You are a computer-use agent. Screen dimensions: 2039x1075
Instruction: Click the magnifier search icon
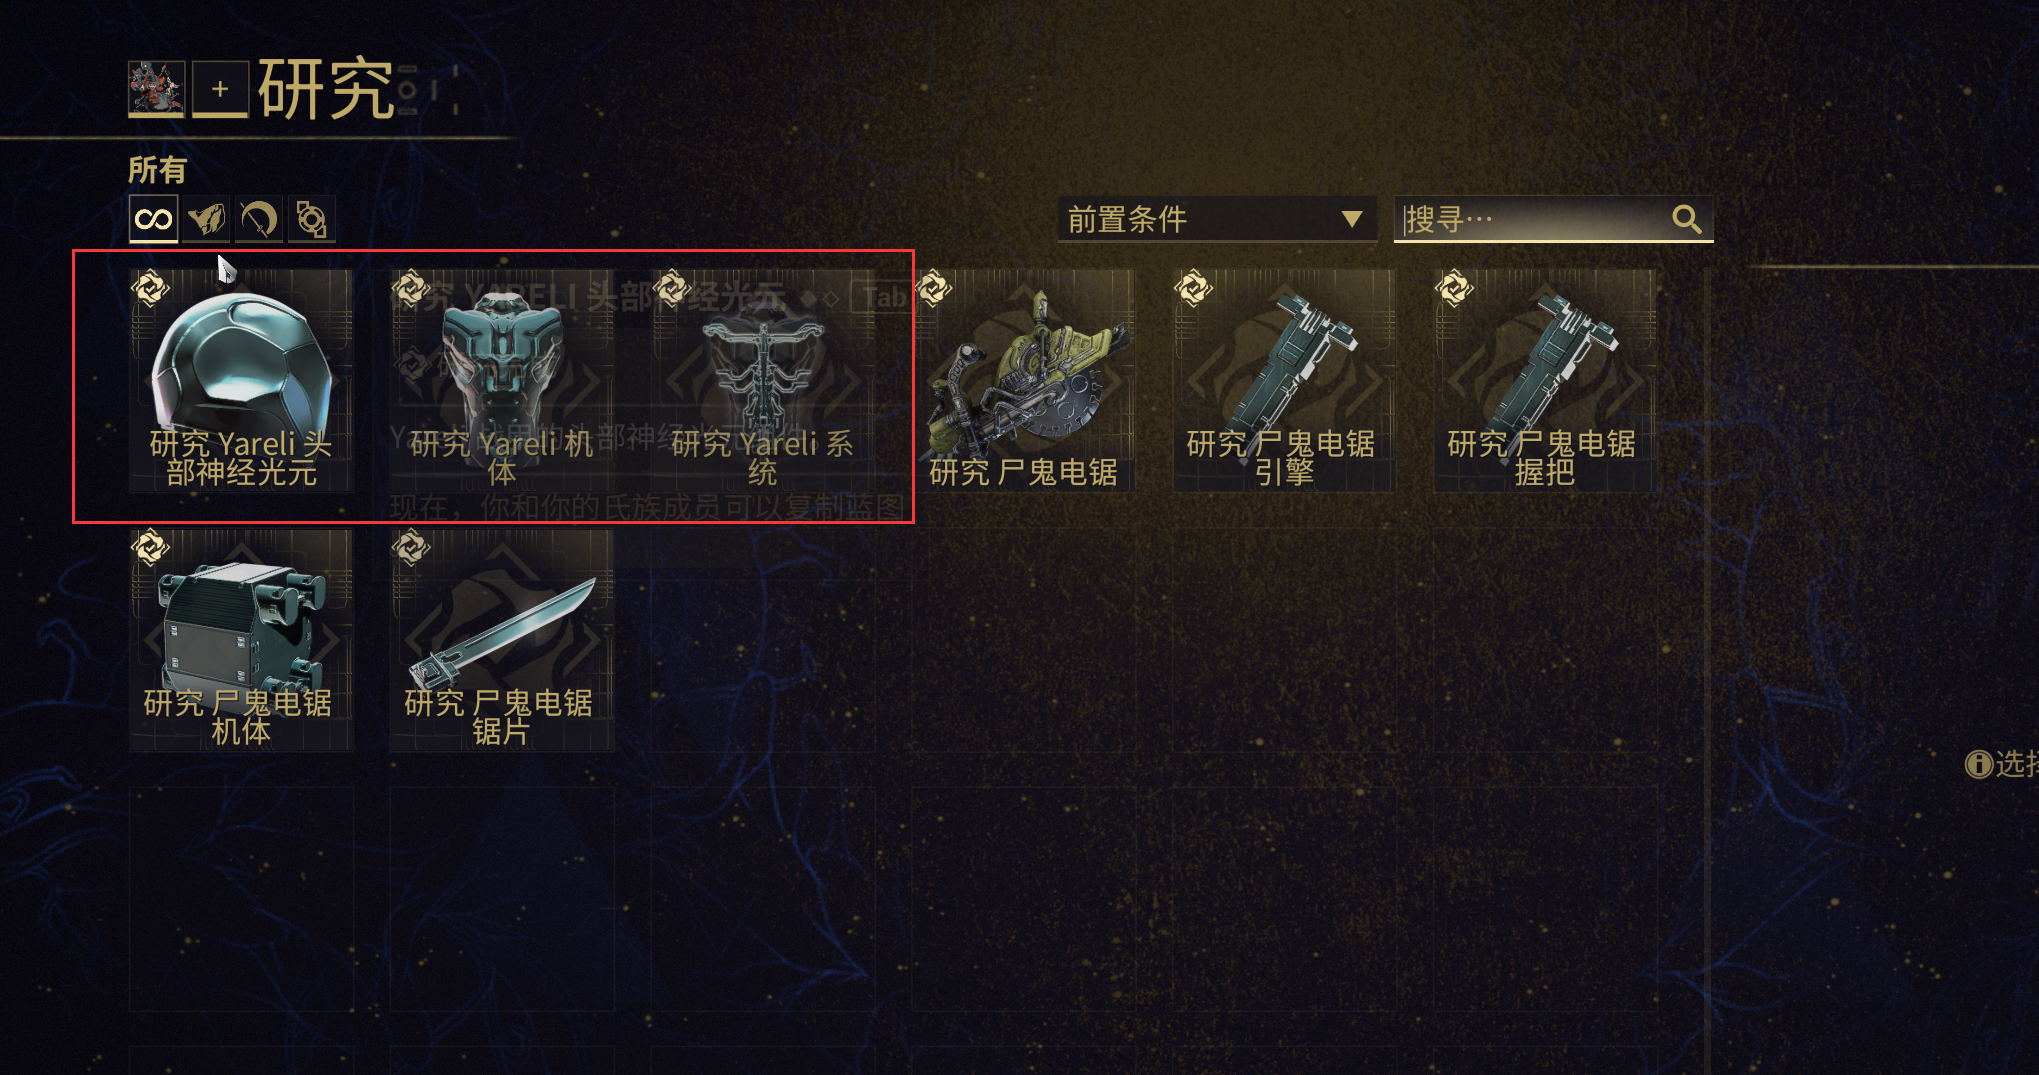point(1686,219)
